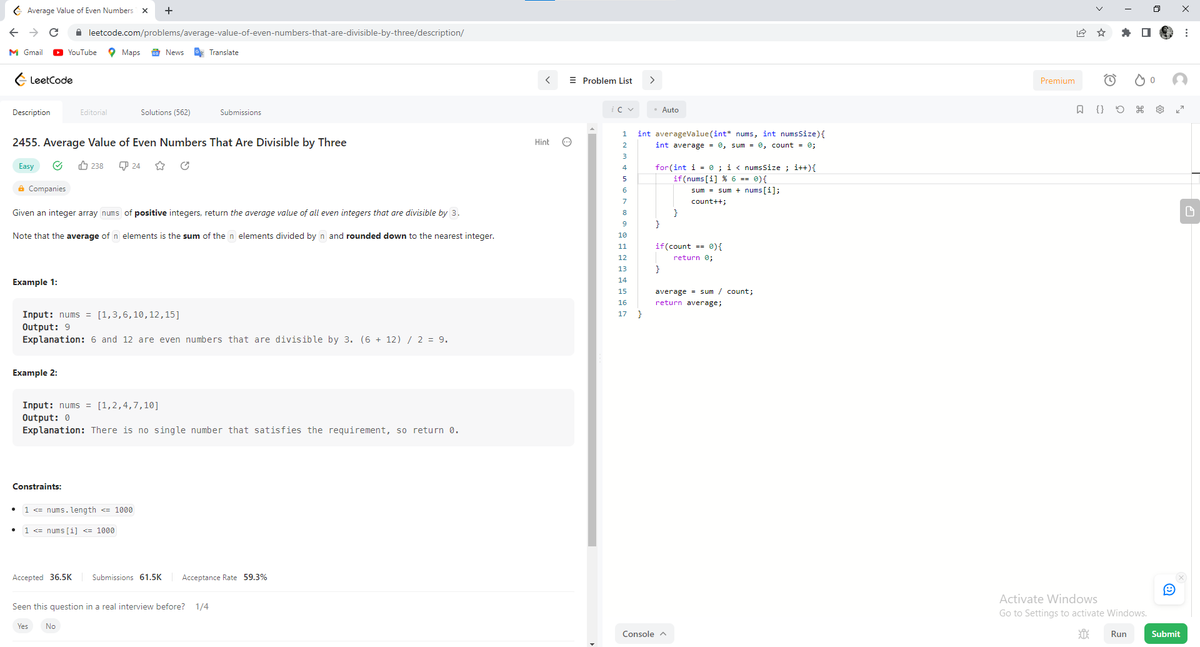
Task: Go back in browser
Action: click(x=15, y=32)
